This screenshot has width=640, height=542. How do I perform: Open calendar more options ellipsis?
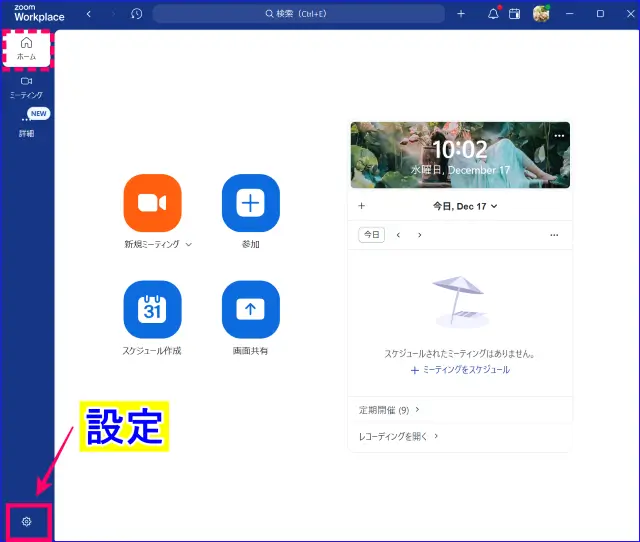click(554, 235)
